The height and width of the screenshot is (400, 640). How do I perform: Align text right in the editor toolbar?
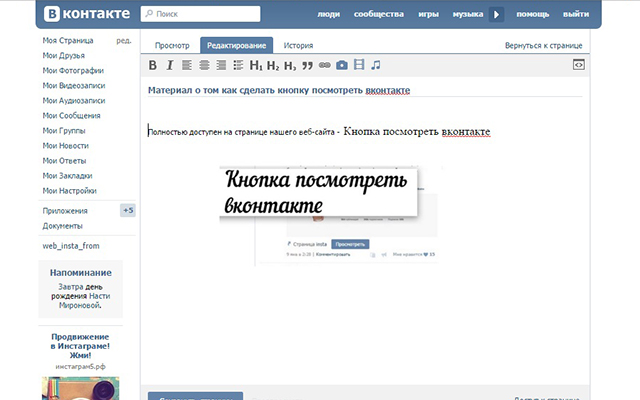221,65
